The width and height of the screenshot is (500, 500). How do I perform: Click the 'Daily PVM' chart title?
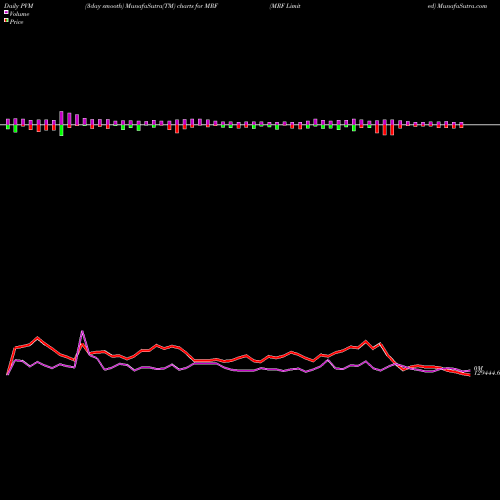19,6
